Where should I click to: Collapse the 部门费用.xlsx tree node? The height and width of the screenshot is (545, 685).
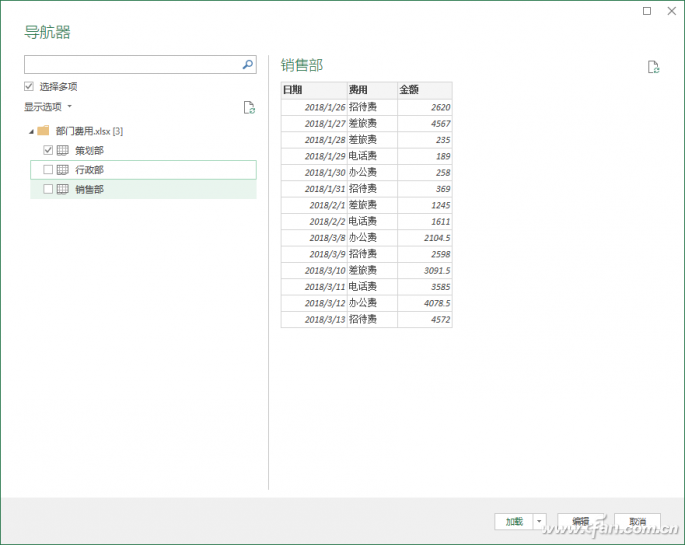31,131
